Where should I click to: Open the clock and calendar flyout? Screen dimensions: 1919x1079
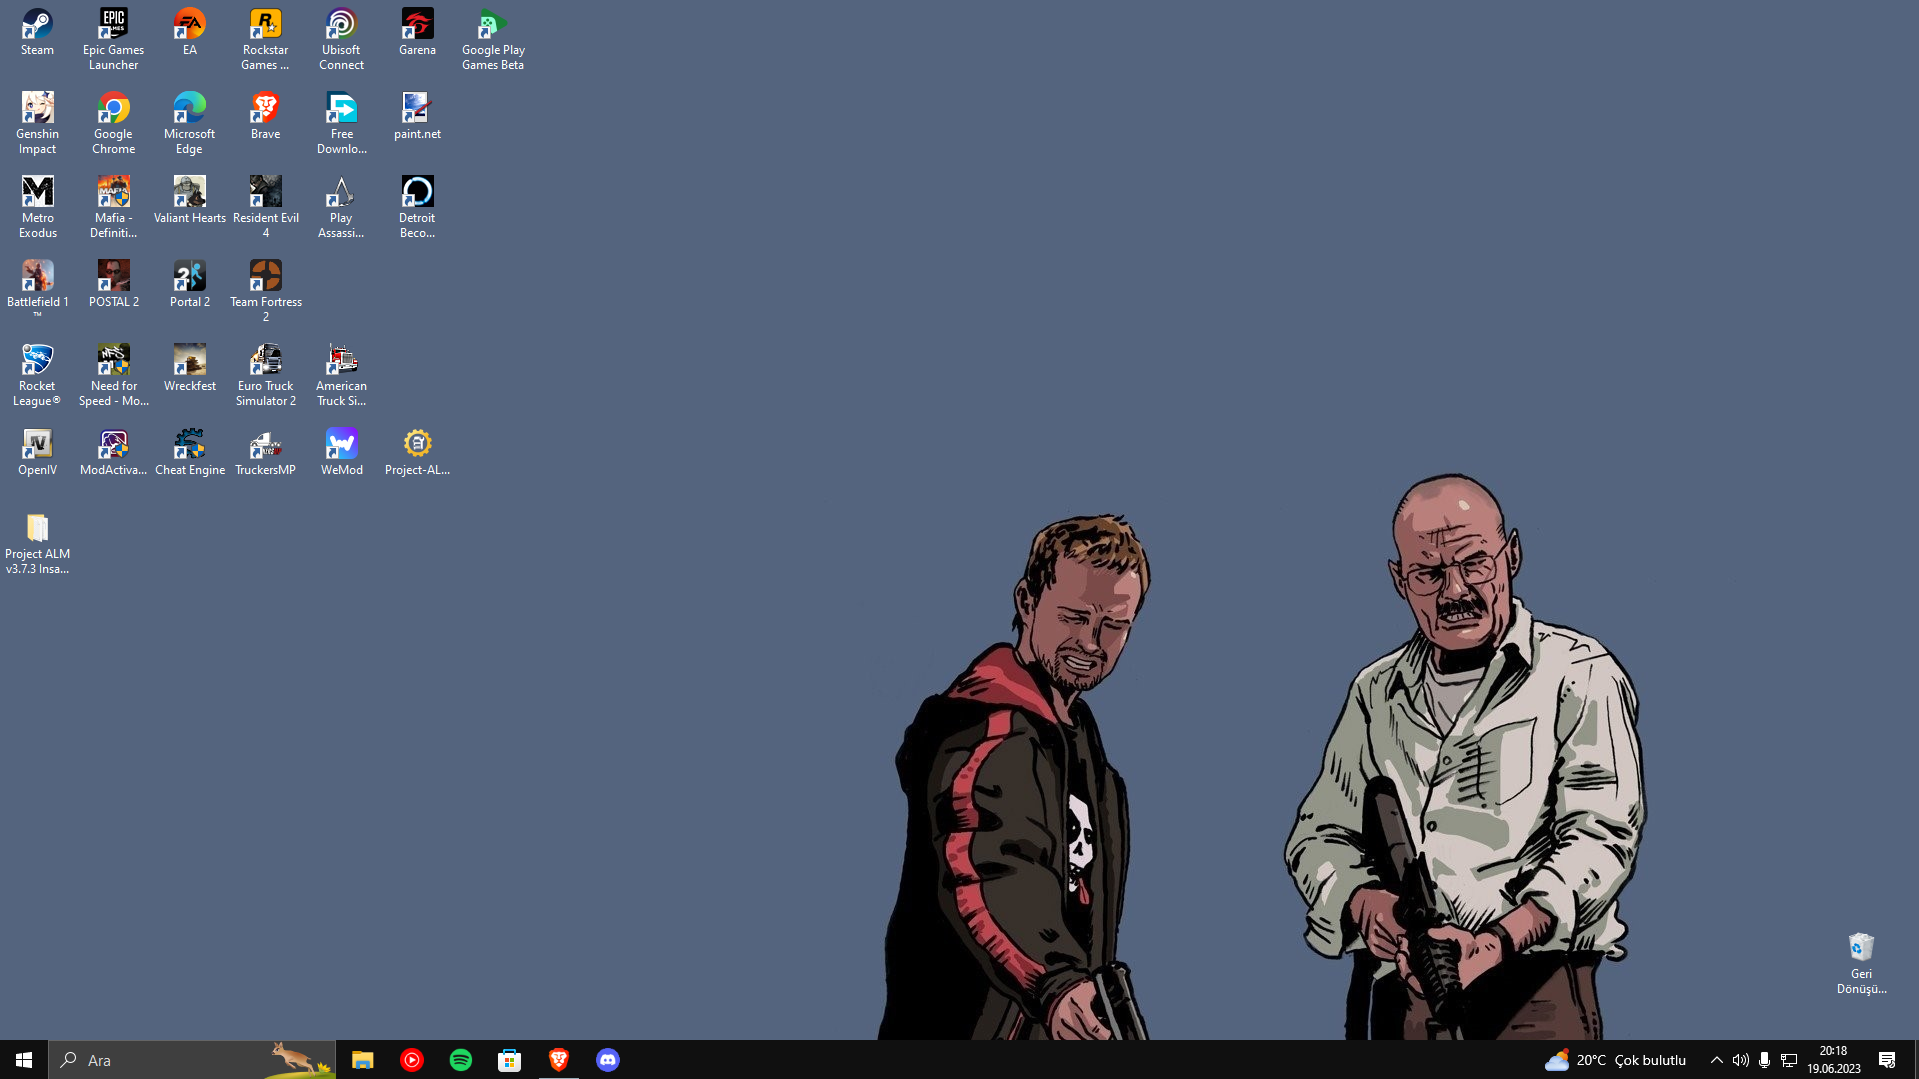pos(1833,1060)
